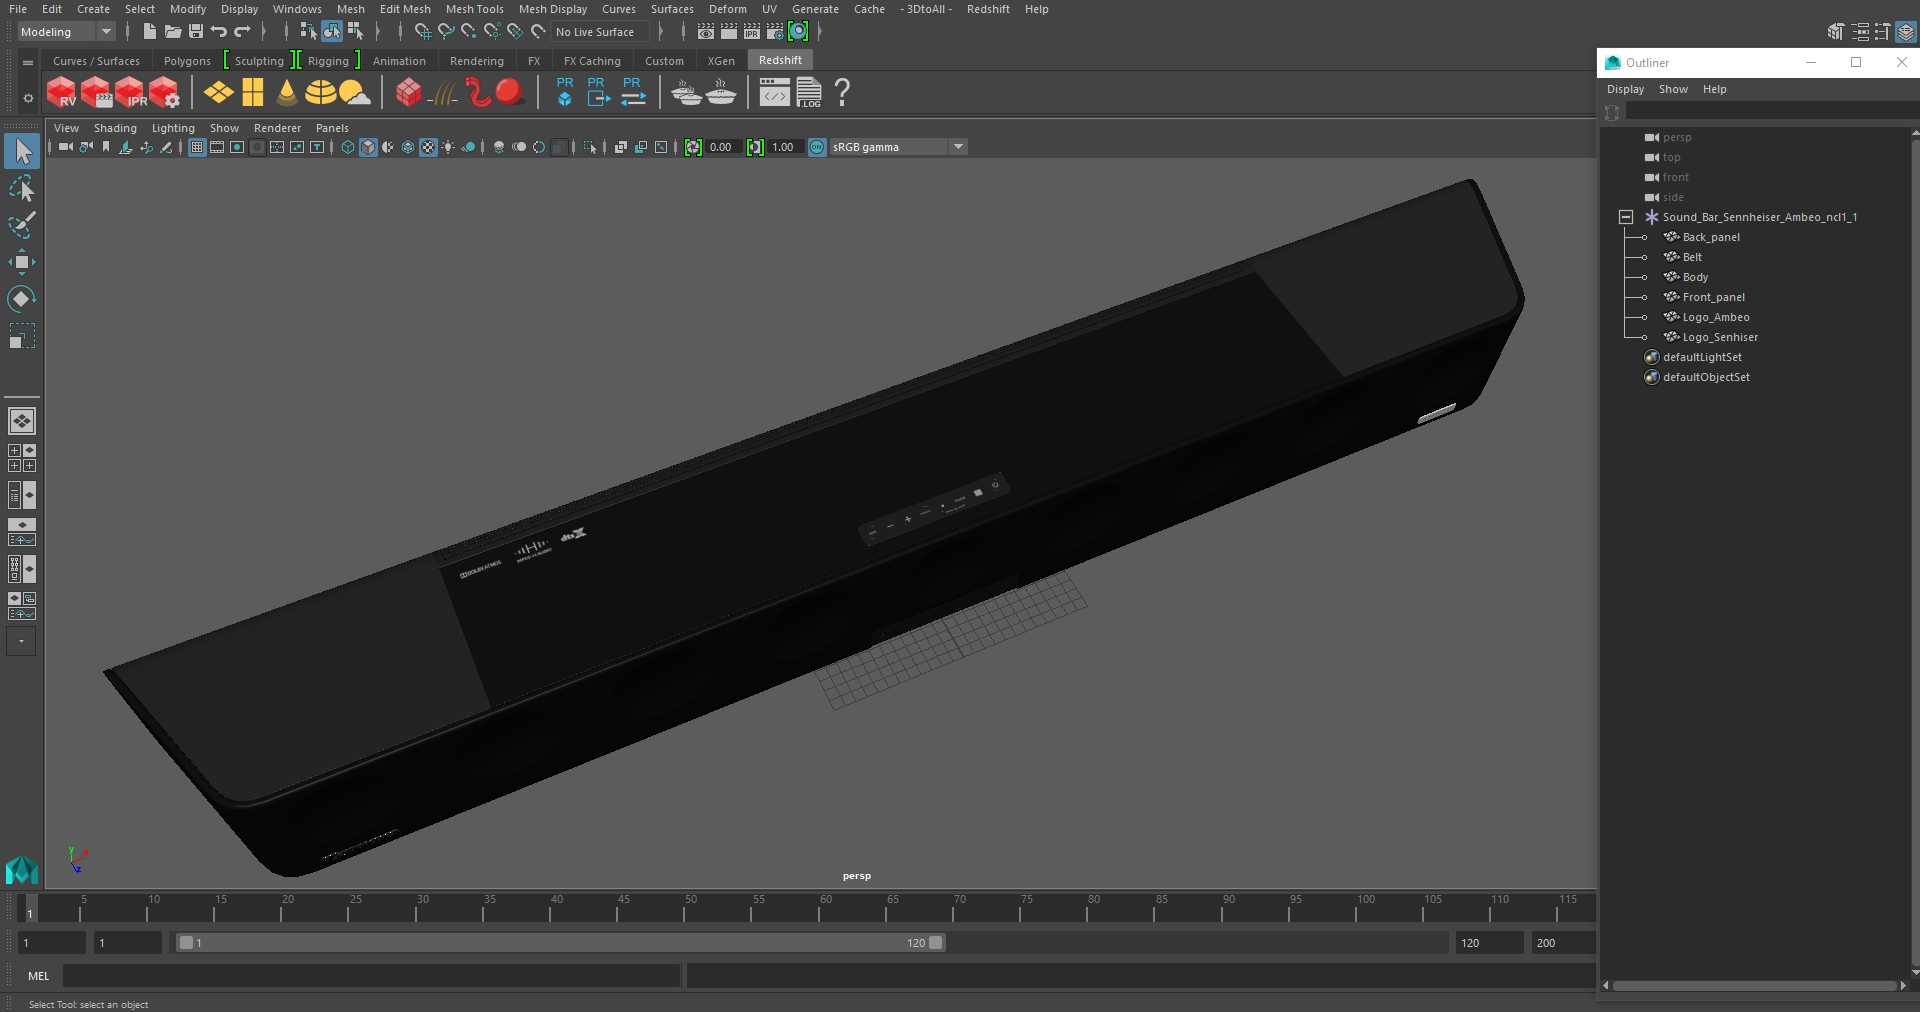Open the Outliner Display menu
The height and width of the screenshot is (1012, 1920).
1625,89
